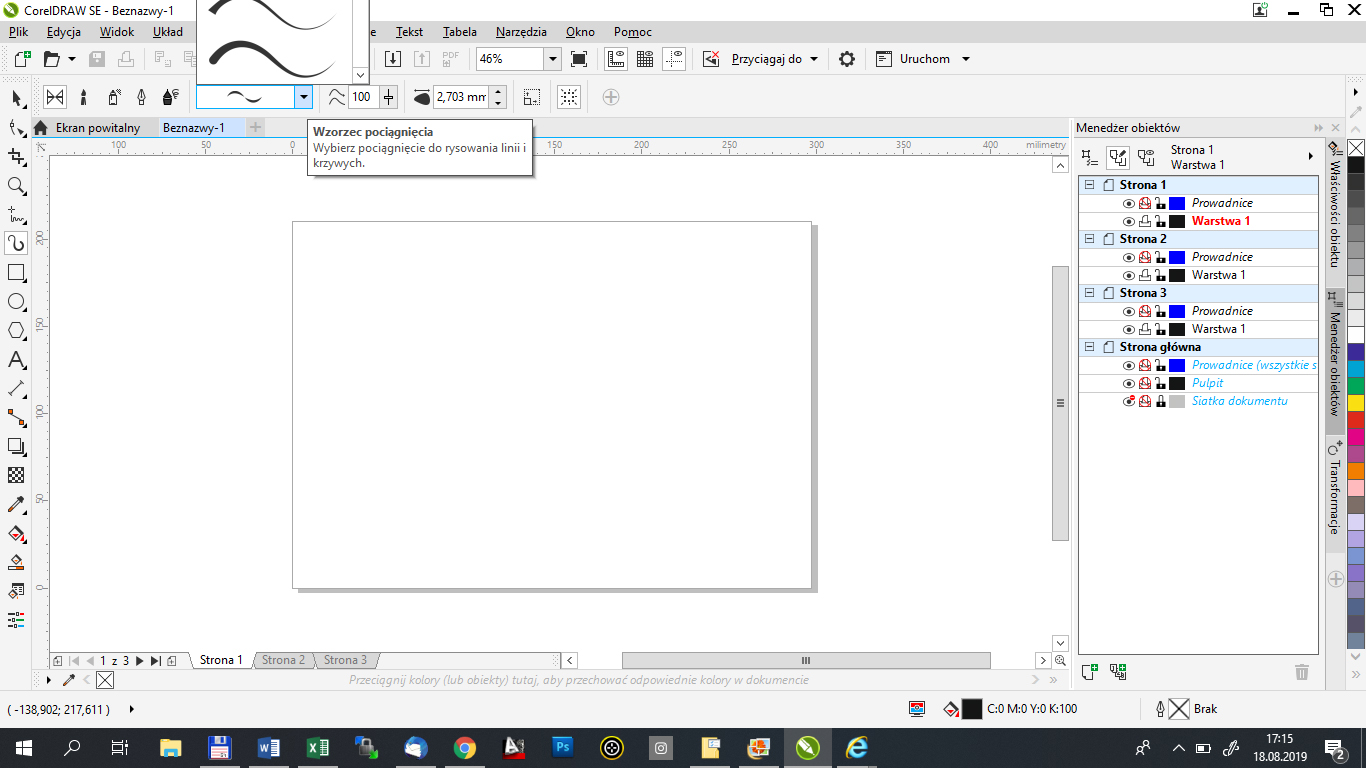The height and width of the screenshot is (768, 1366).
Task: Open the Options gear icon in the toolbar
Action: pos(847,59)
